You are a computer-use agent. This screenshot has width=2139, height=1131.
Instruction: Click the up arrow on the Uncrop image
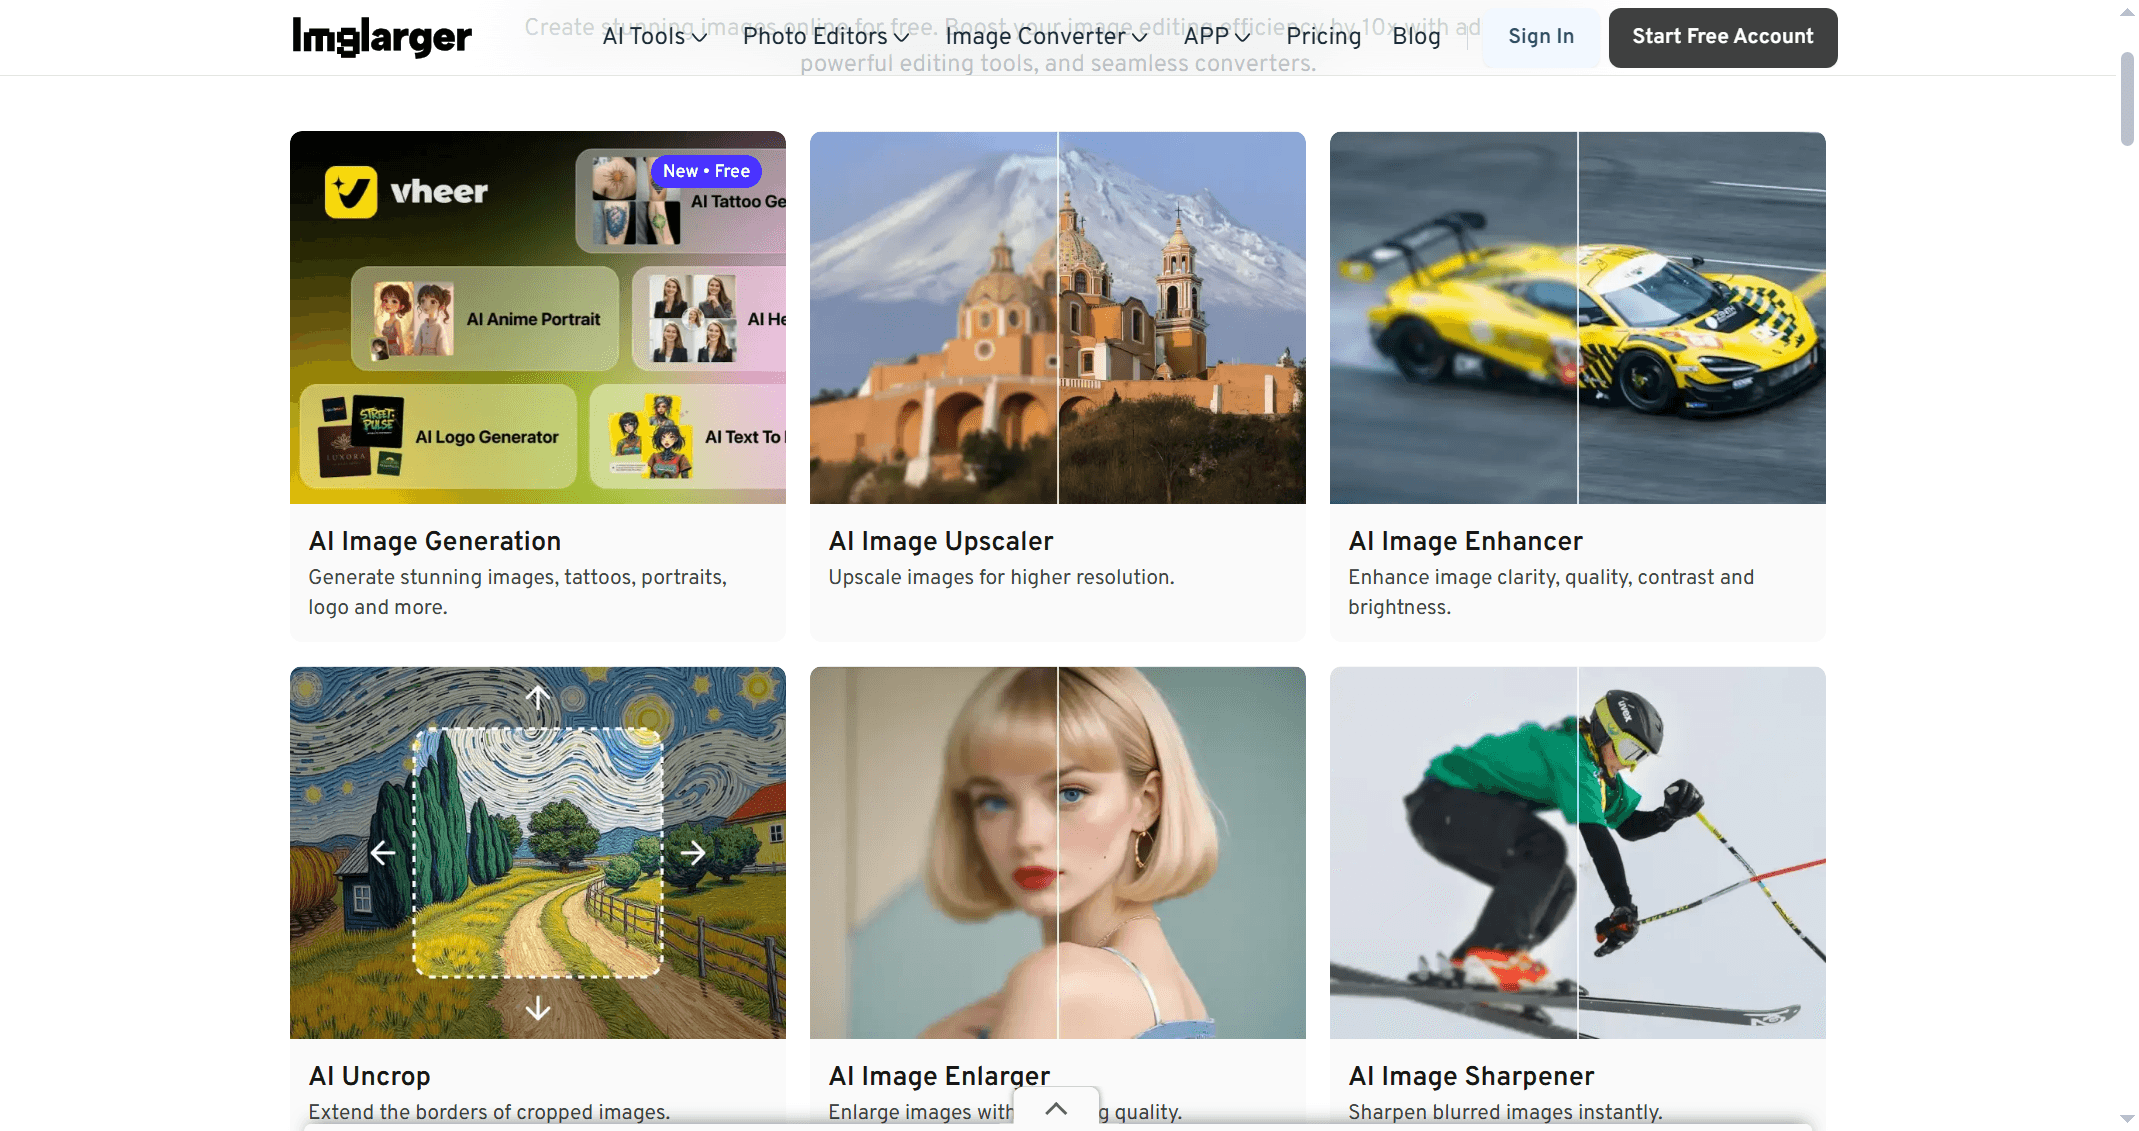pos(538,697)
